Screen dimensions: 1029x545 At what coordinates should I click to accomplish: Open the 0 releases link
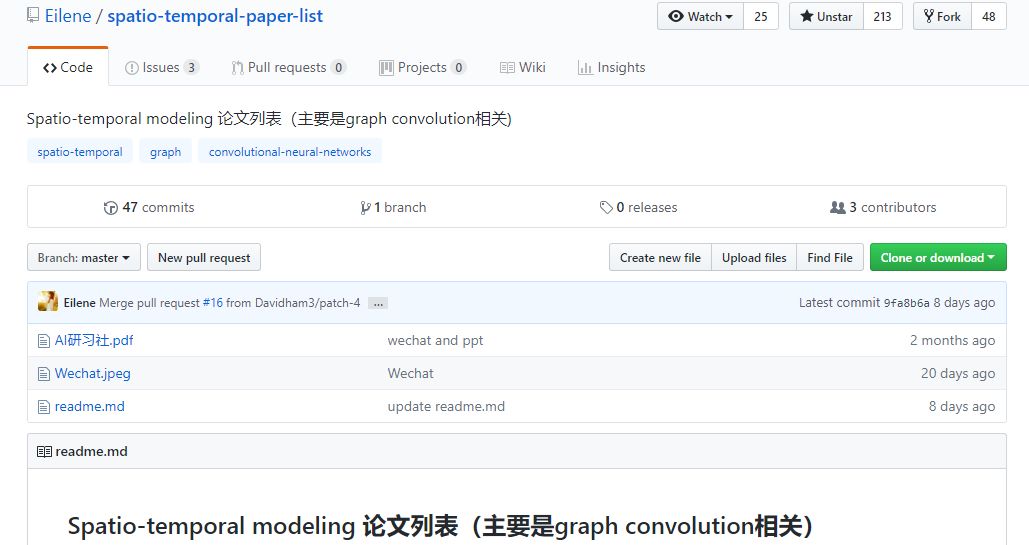tap(639, 207)
